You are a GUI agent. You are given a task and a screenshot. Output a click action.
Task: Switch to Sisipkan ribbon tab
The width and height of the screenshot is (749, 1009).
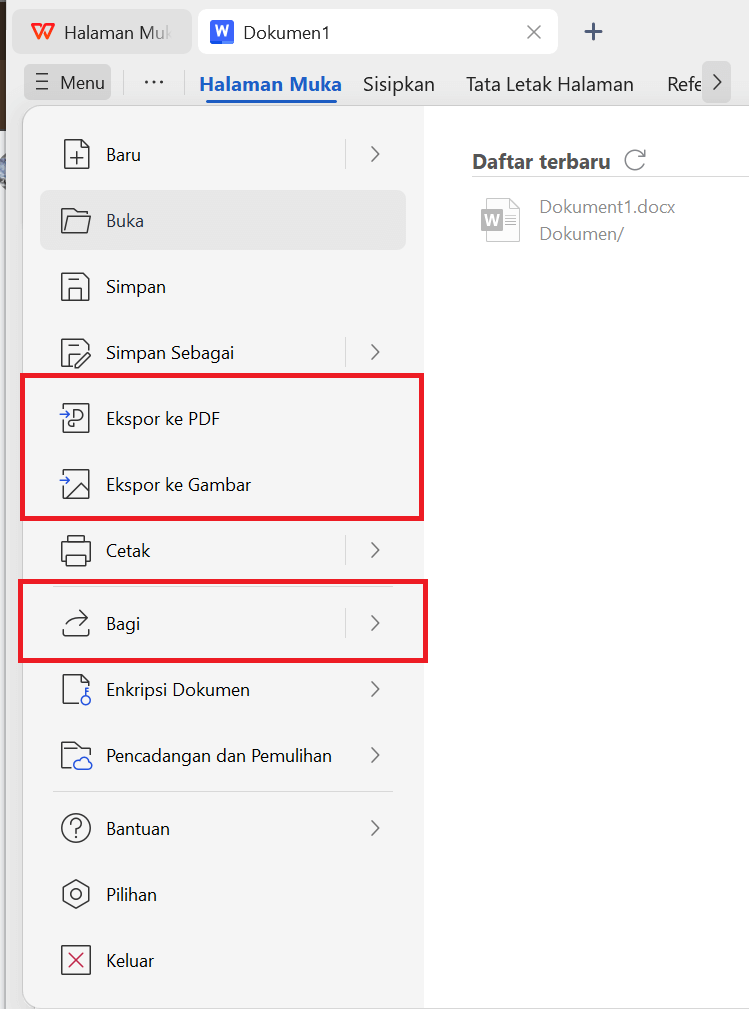coord(398,84)
